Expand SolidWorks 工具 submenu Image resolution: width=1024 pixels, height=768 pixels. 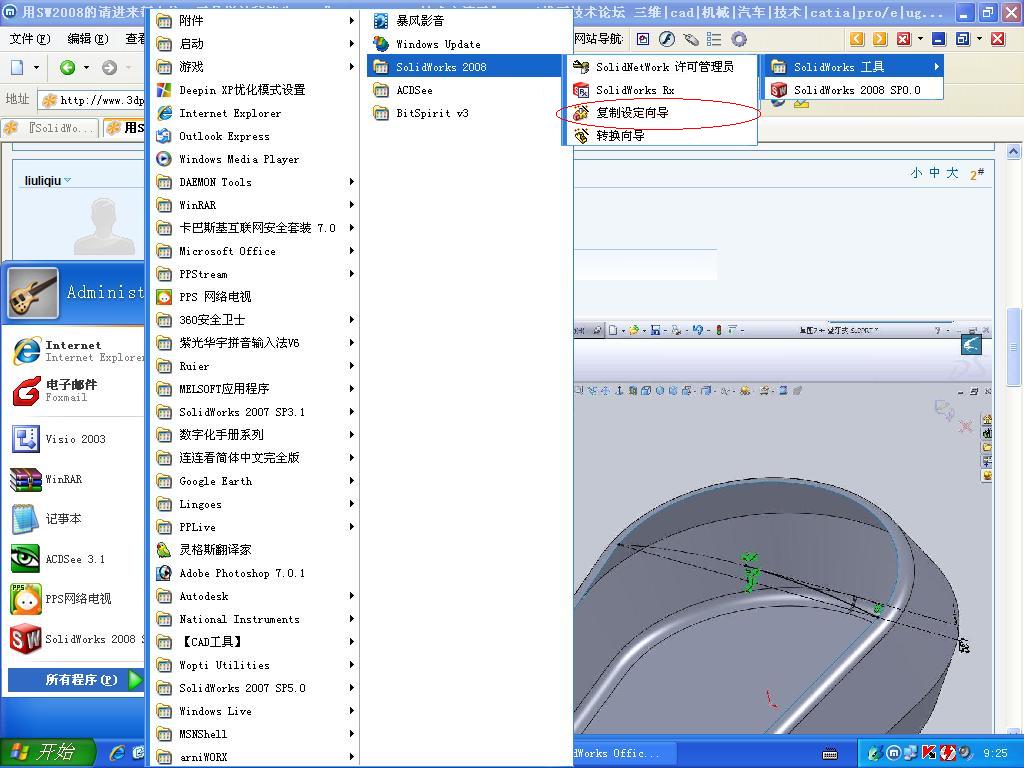click(854, 67)
